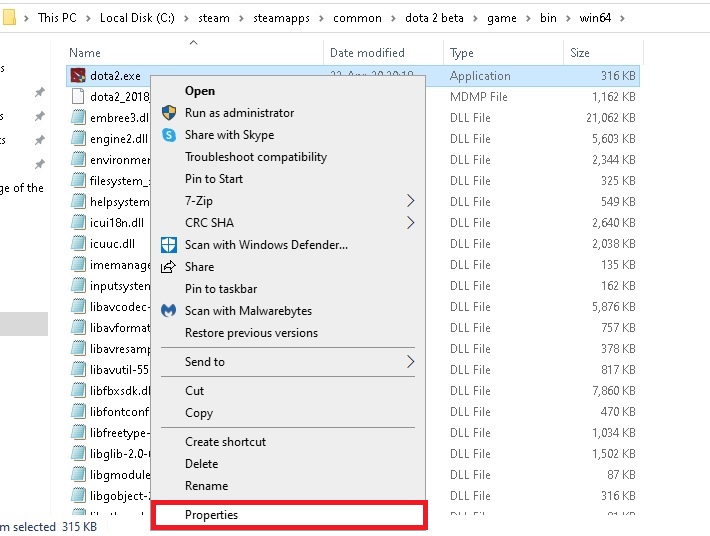
Task: Click the folder icon in the address bar
Action: 9,18
